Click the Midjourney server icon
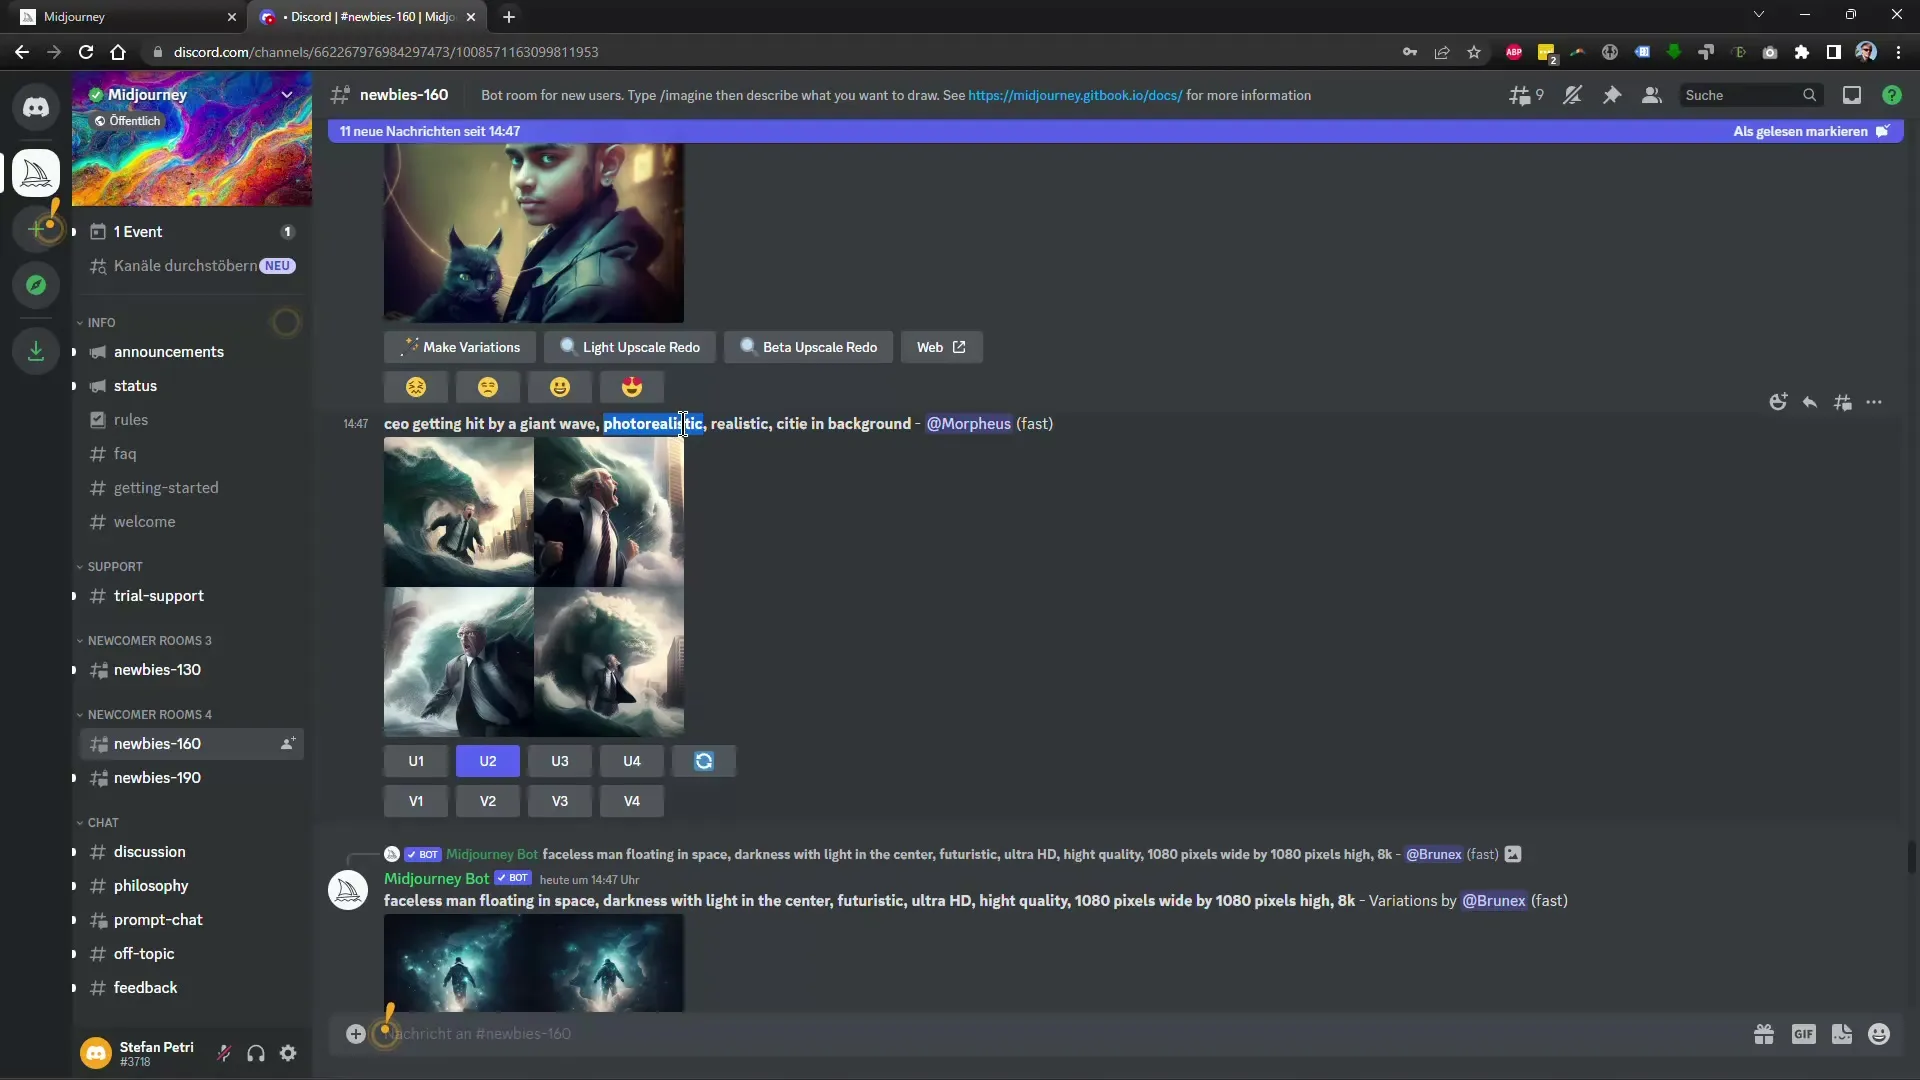Screen dimensions: 1920x1080 (36, 173)
